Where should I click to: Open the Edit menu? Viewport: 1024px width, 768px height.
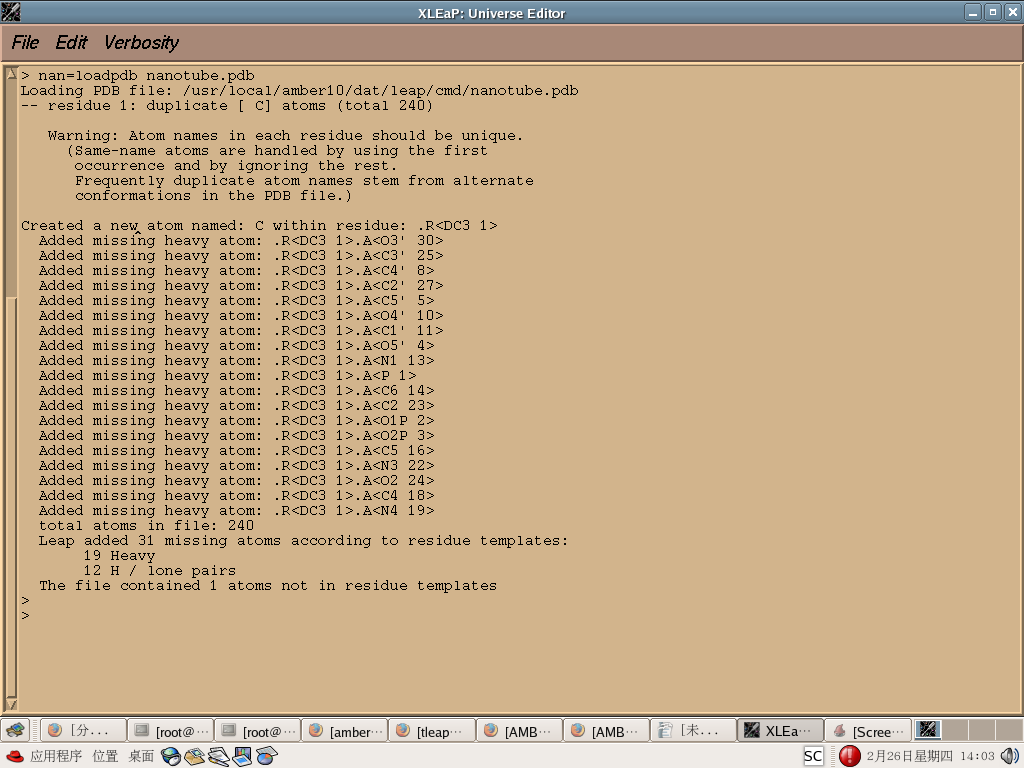click(71, 42)
